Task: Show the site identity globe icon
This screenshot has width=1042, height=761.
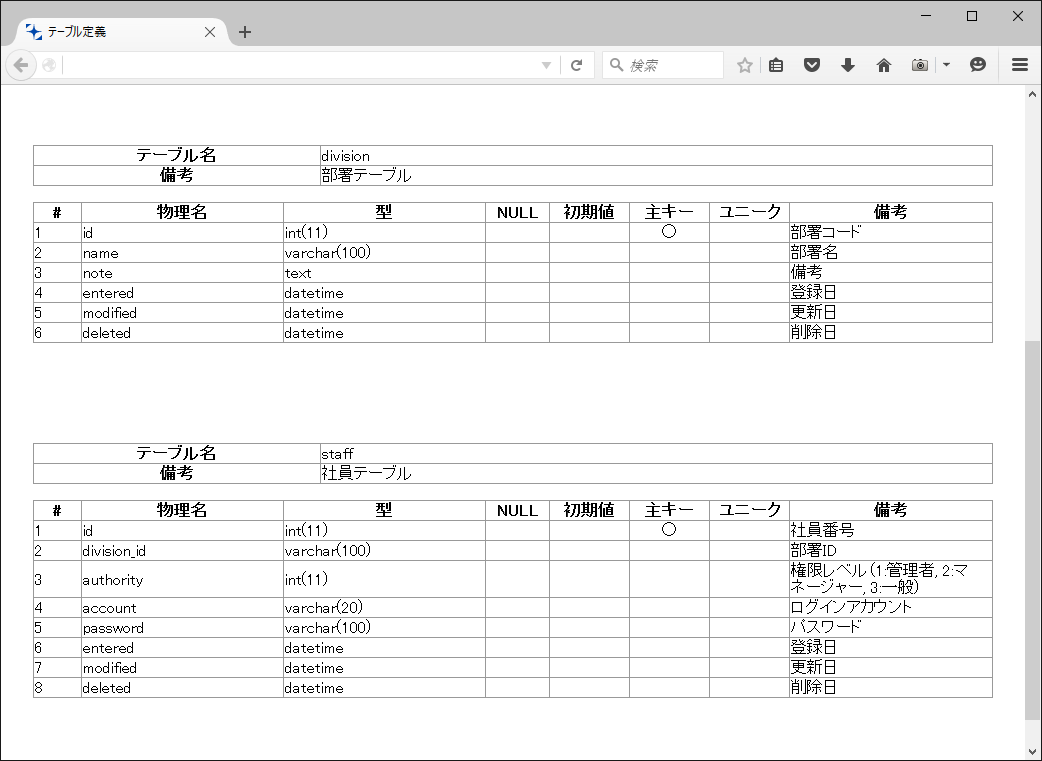Action: (49, 65)
